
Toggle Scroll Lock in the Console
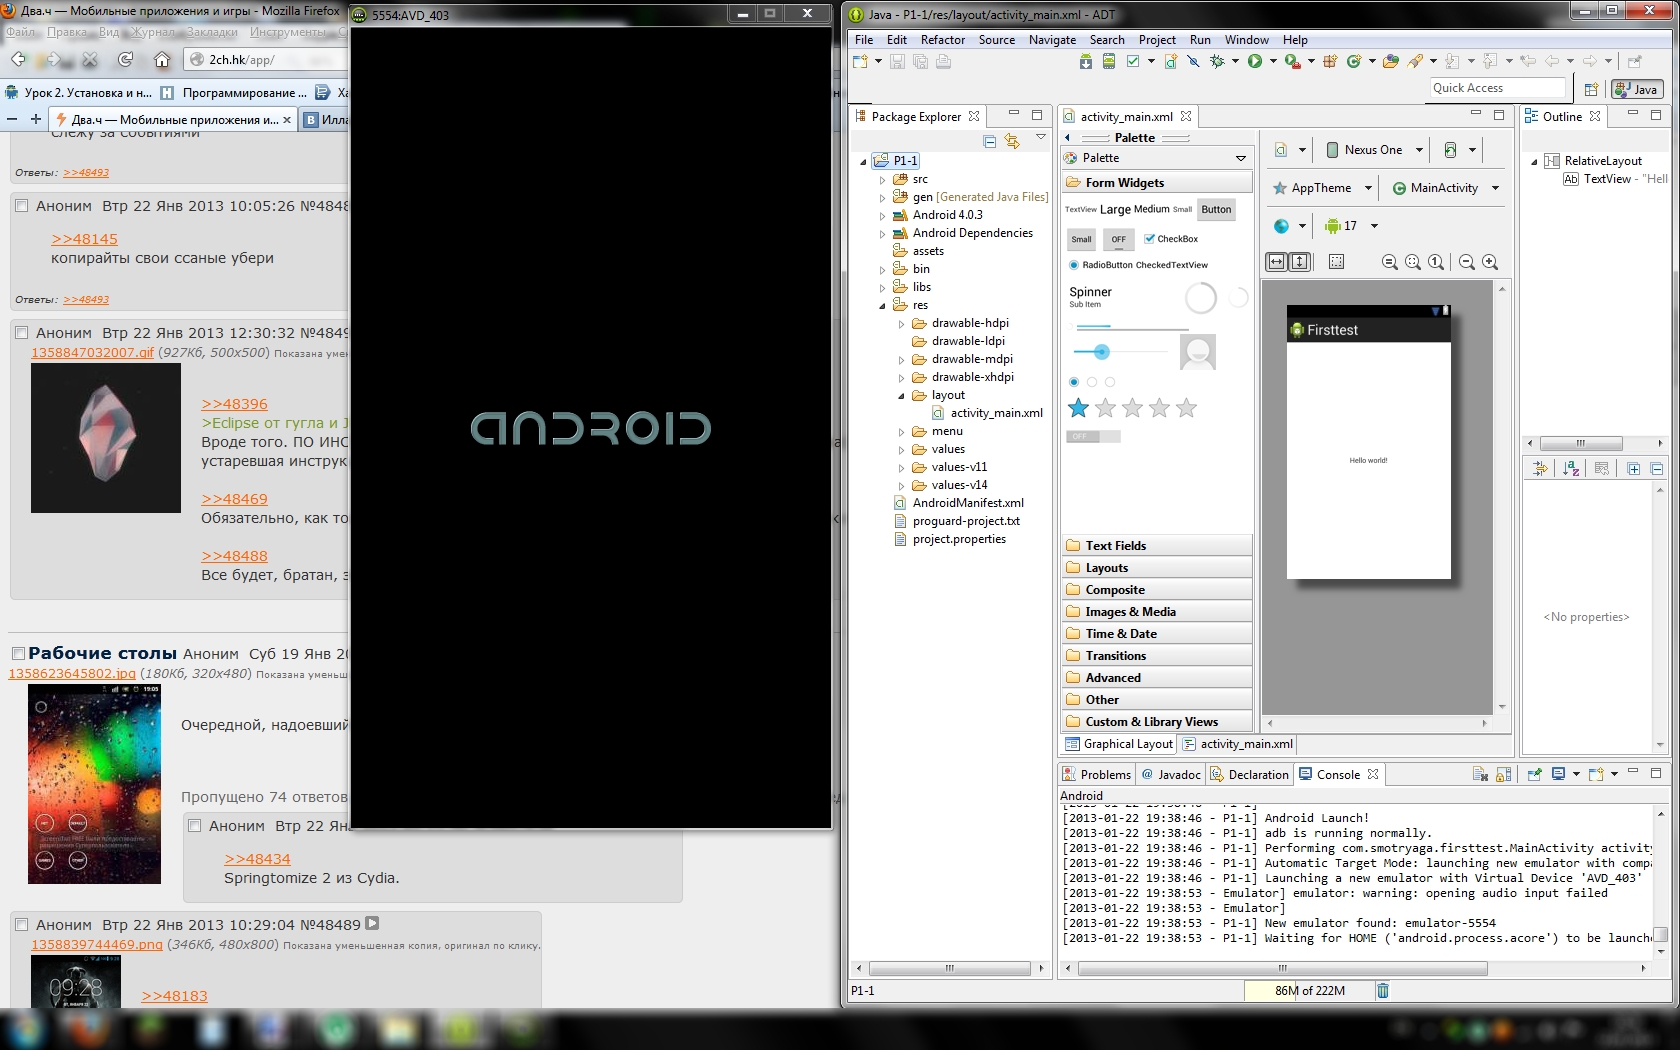pos(1503,774)
